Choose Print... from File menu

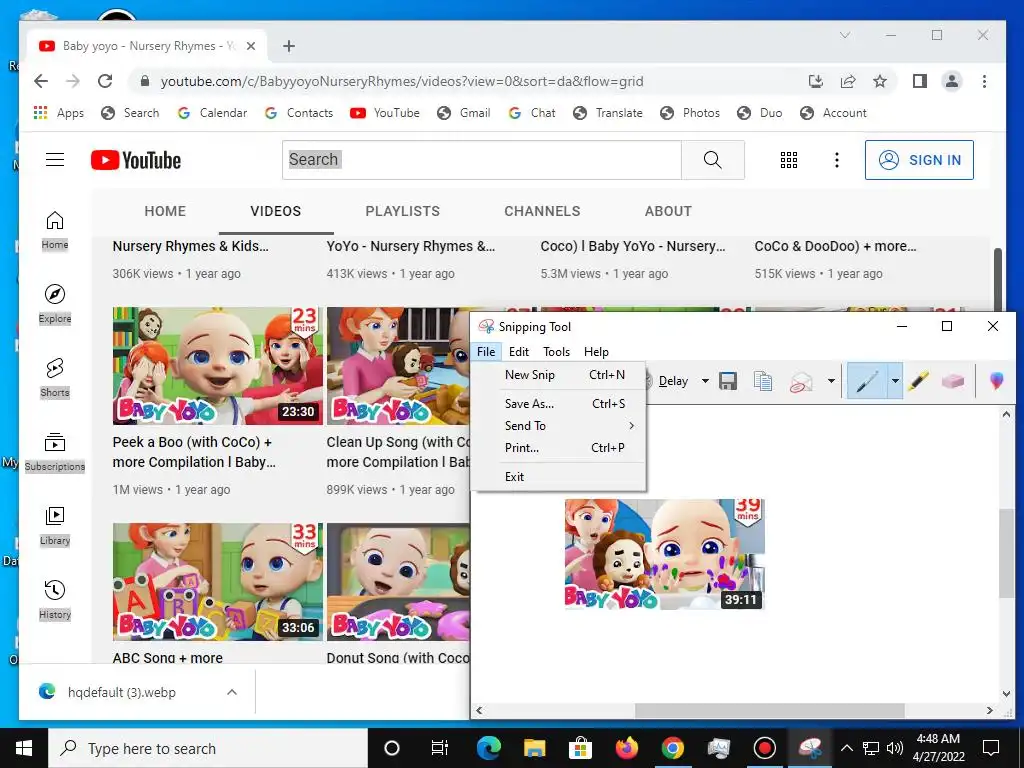click(558, 448)
